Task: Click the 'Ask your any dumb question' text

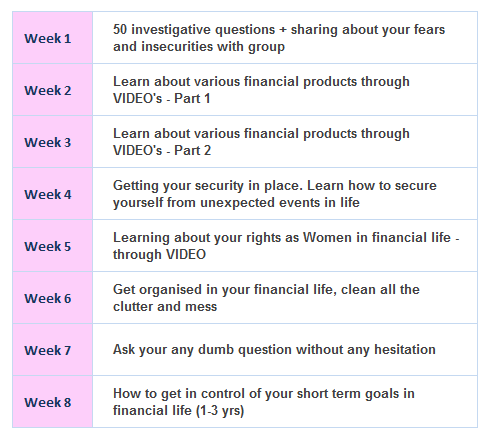Action: click(x=274, y=350)
